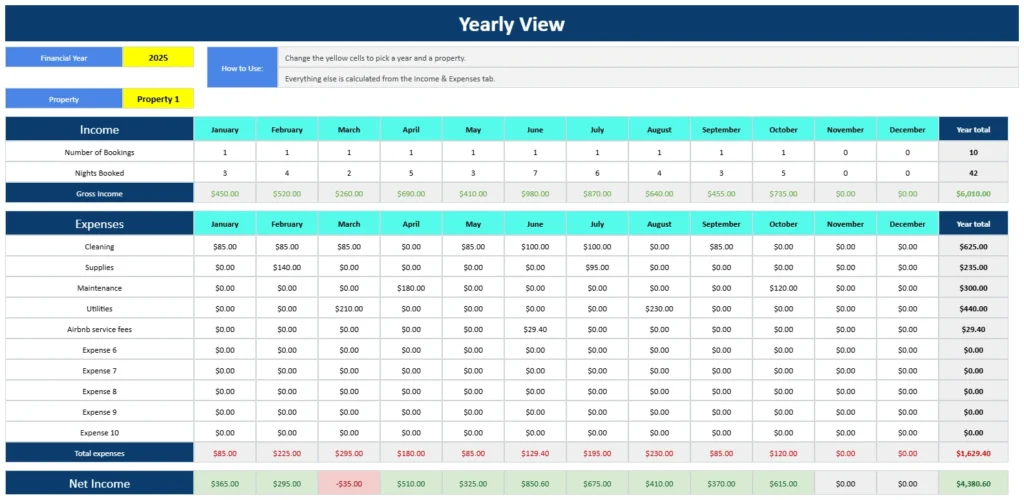
Task: Select the Gross Income row label
Action: pyautogui.click(x=99, y=193)
